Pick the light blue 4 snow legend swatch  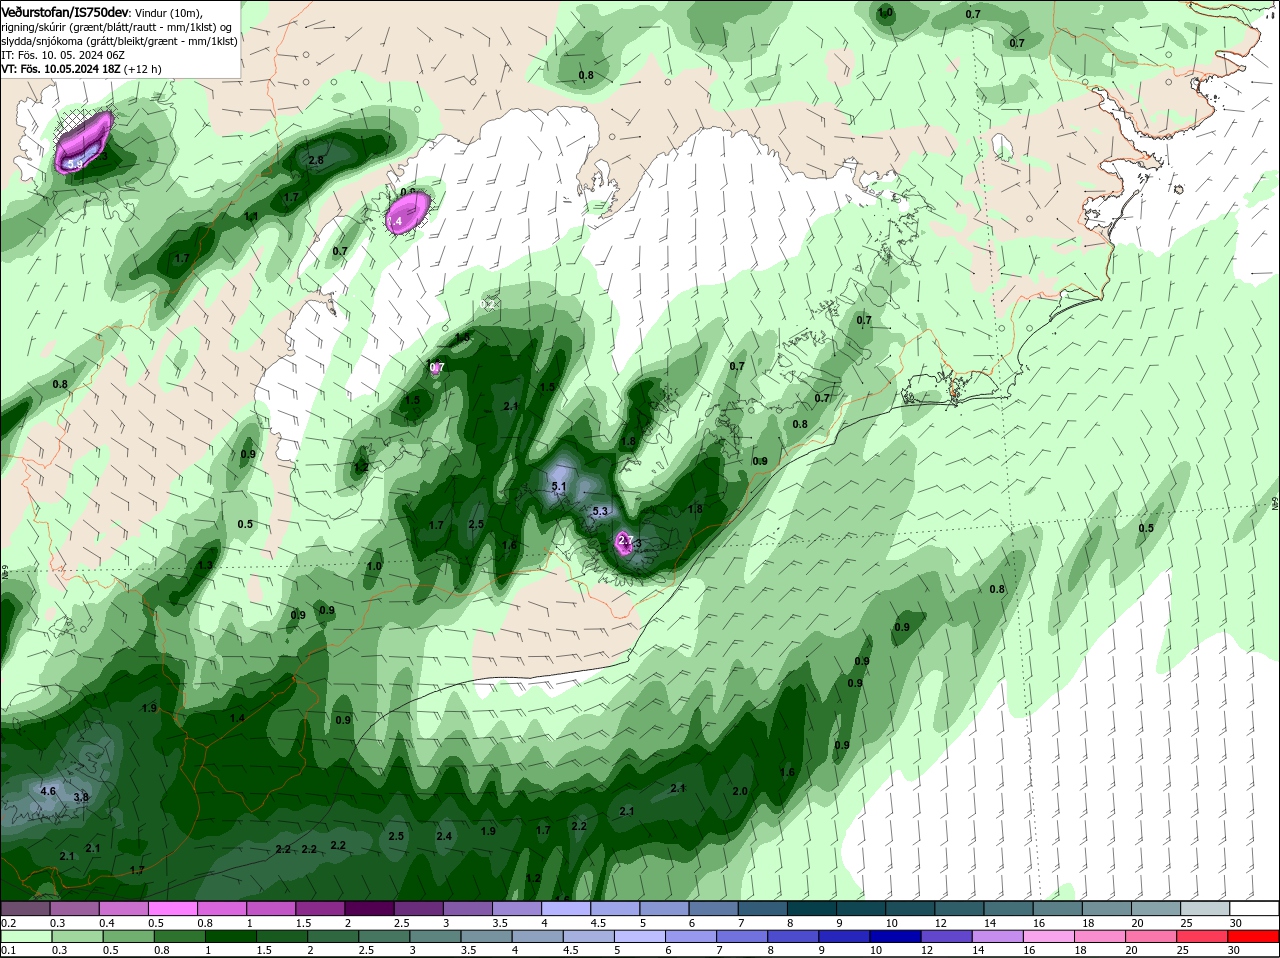(x=565, y=908)
